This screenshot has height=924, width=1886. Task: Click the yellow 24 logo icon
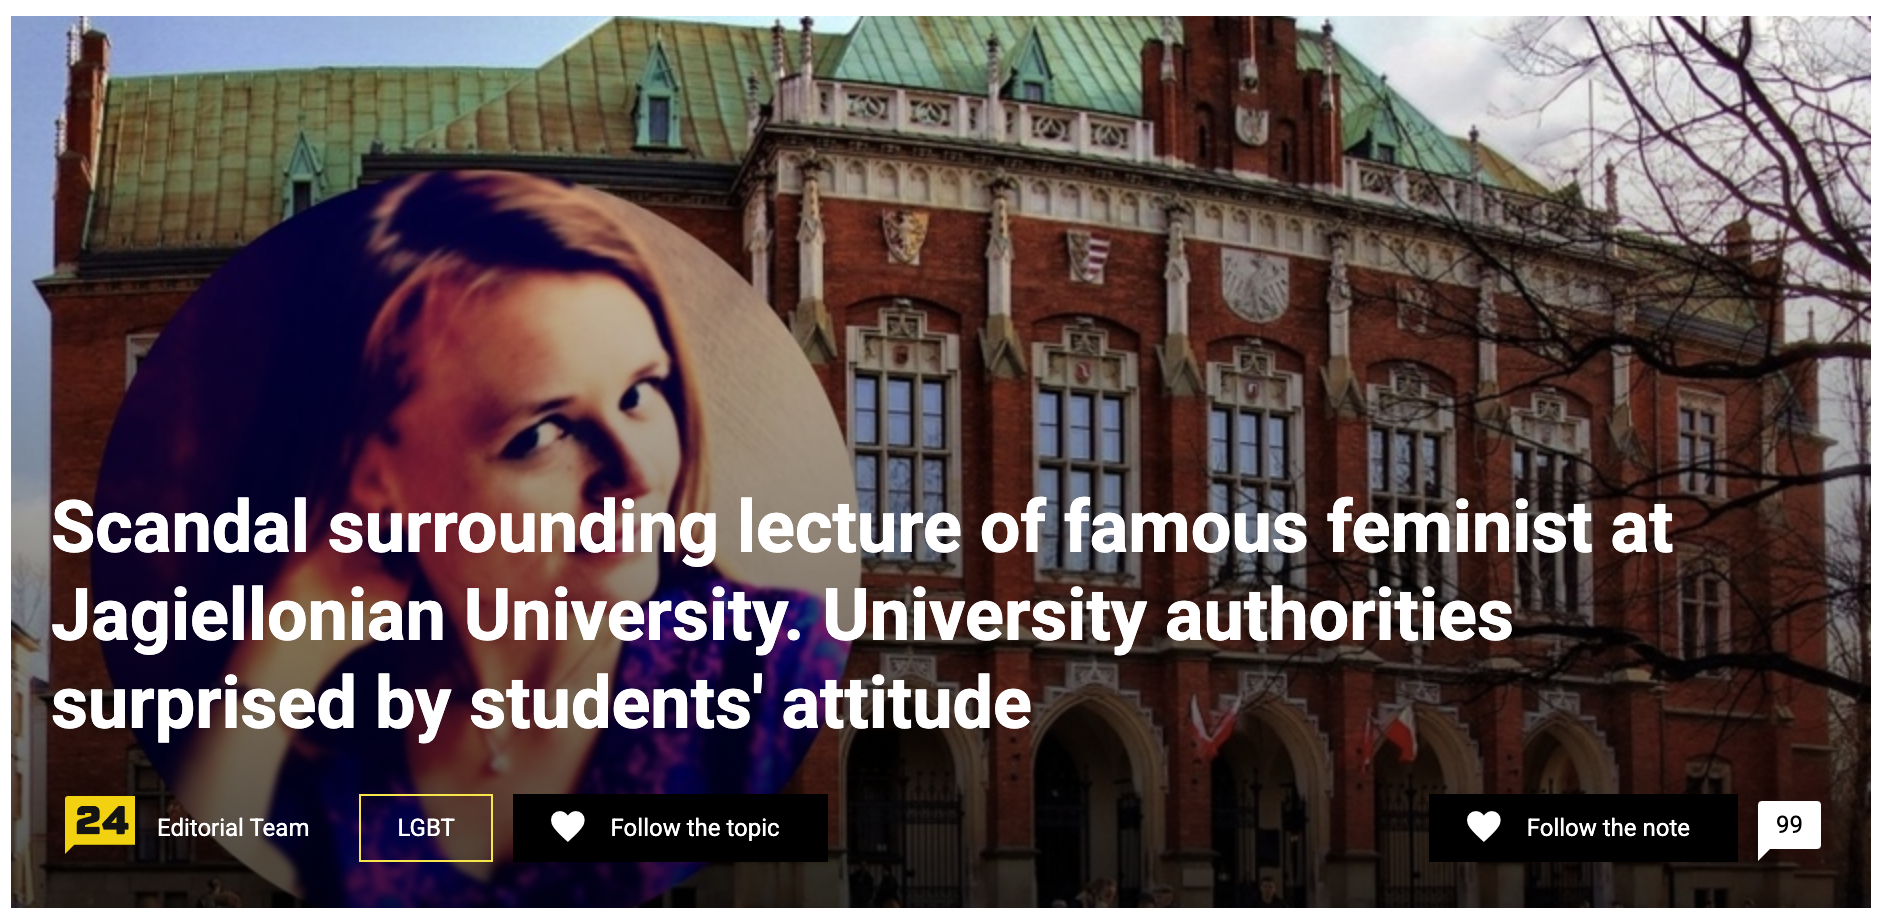(99, 824)
